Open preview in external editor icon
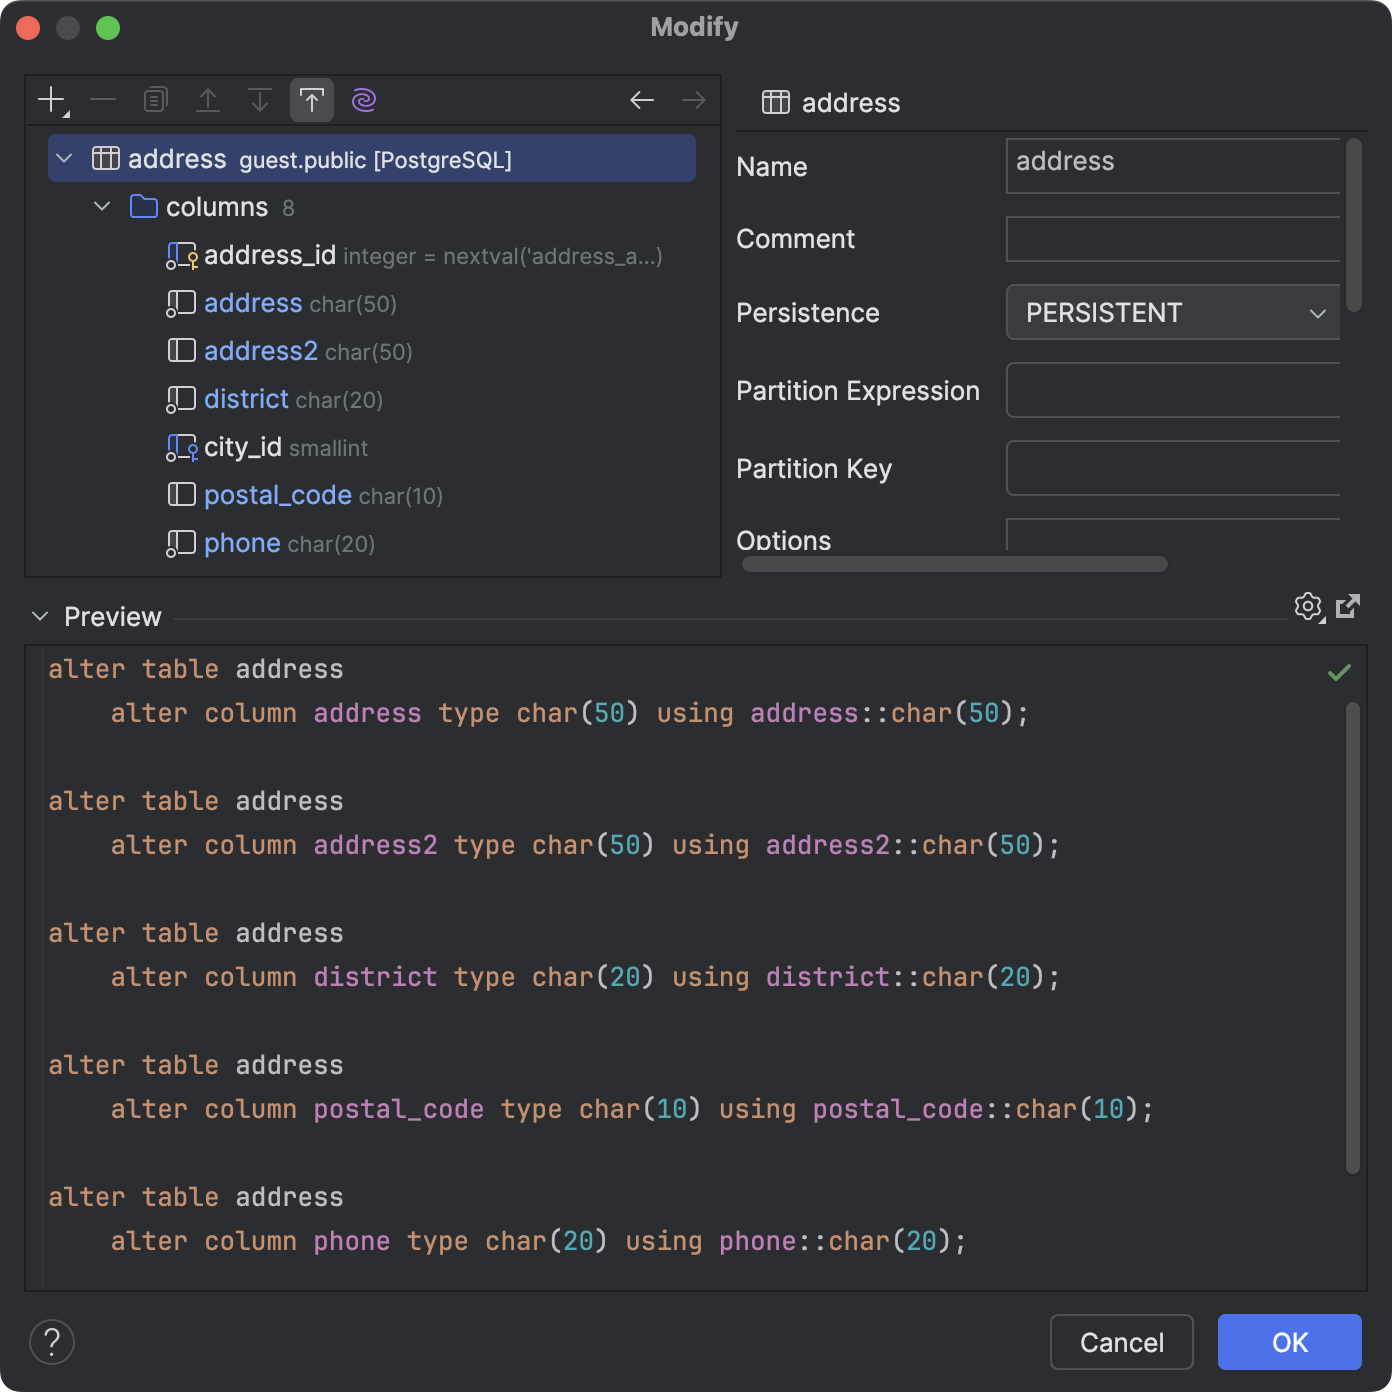Screen dimensions: 1392x1392 point(1348,606)
